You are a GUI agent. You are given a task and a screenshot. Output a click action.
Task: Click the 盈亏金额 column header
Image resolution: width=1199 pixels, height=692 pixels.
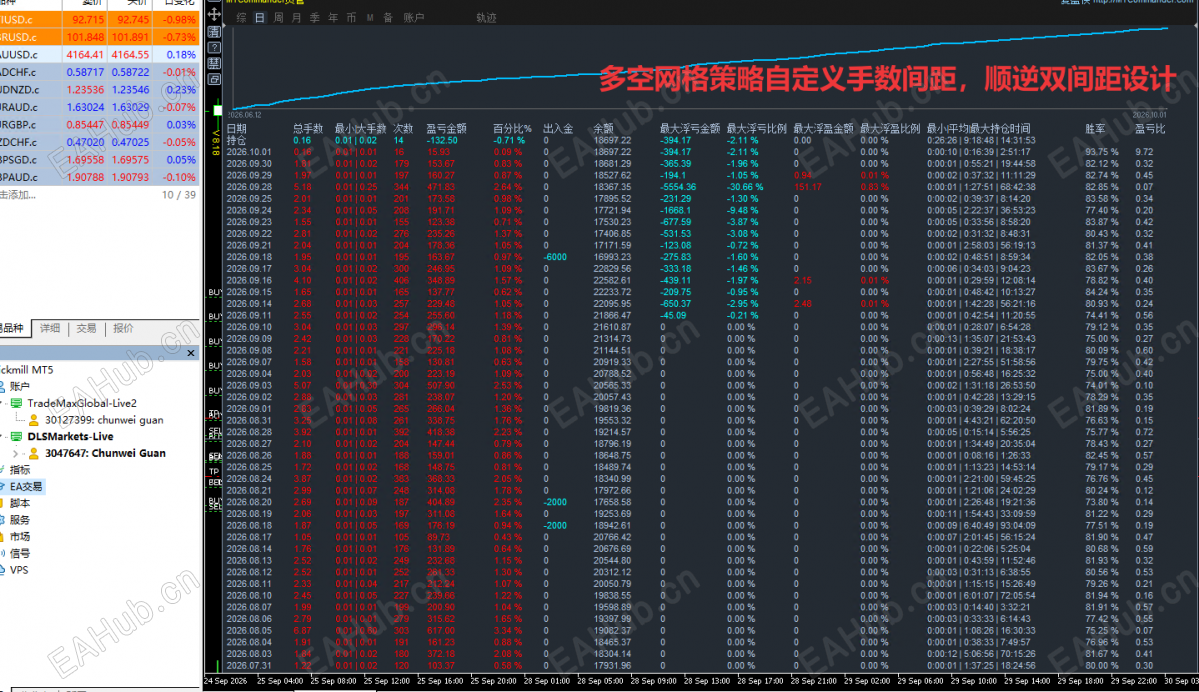click(447, 128)
